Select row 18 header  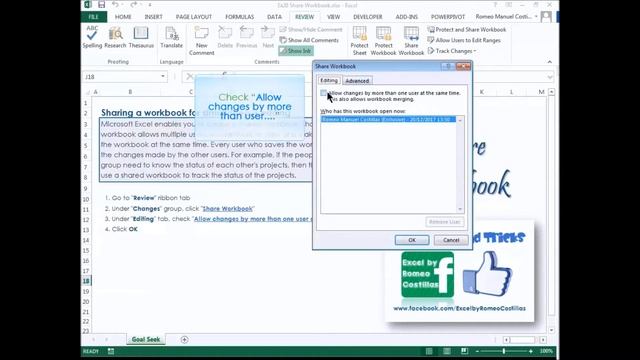[x=86, y=281]
